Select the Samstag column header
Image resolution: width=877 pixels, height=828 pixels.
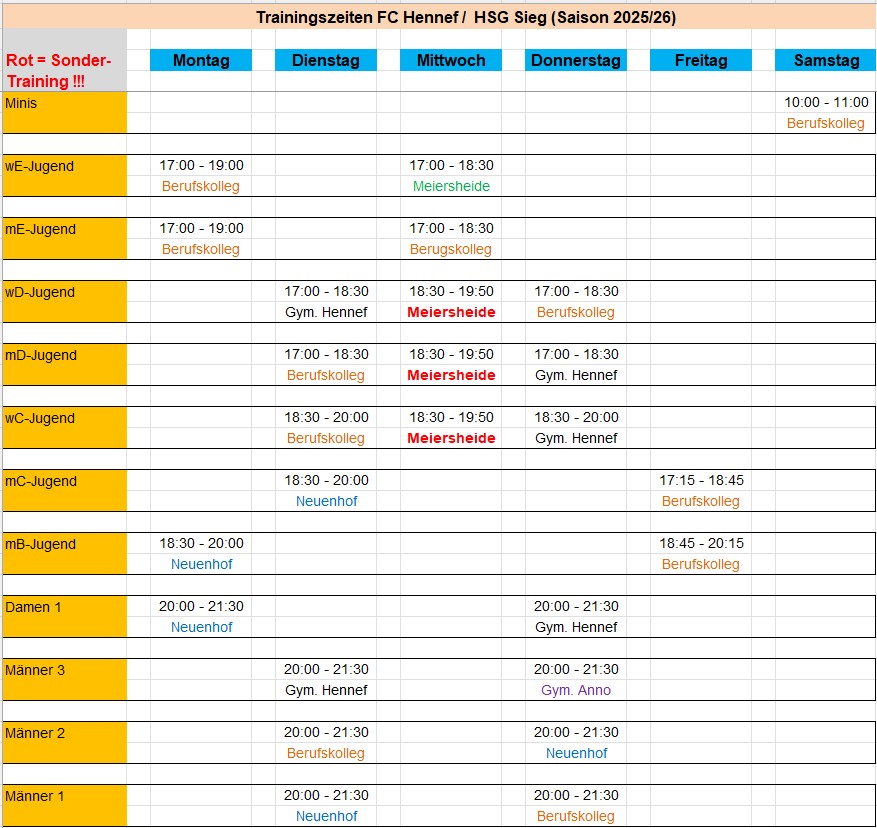(826, 60)
